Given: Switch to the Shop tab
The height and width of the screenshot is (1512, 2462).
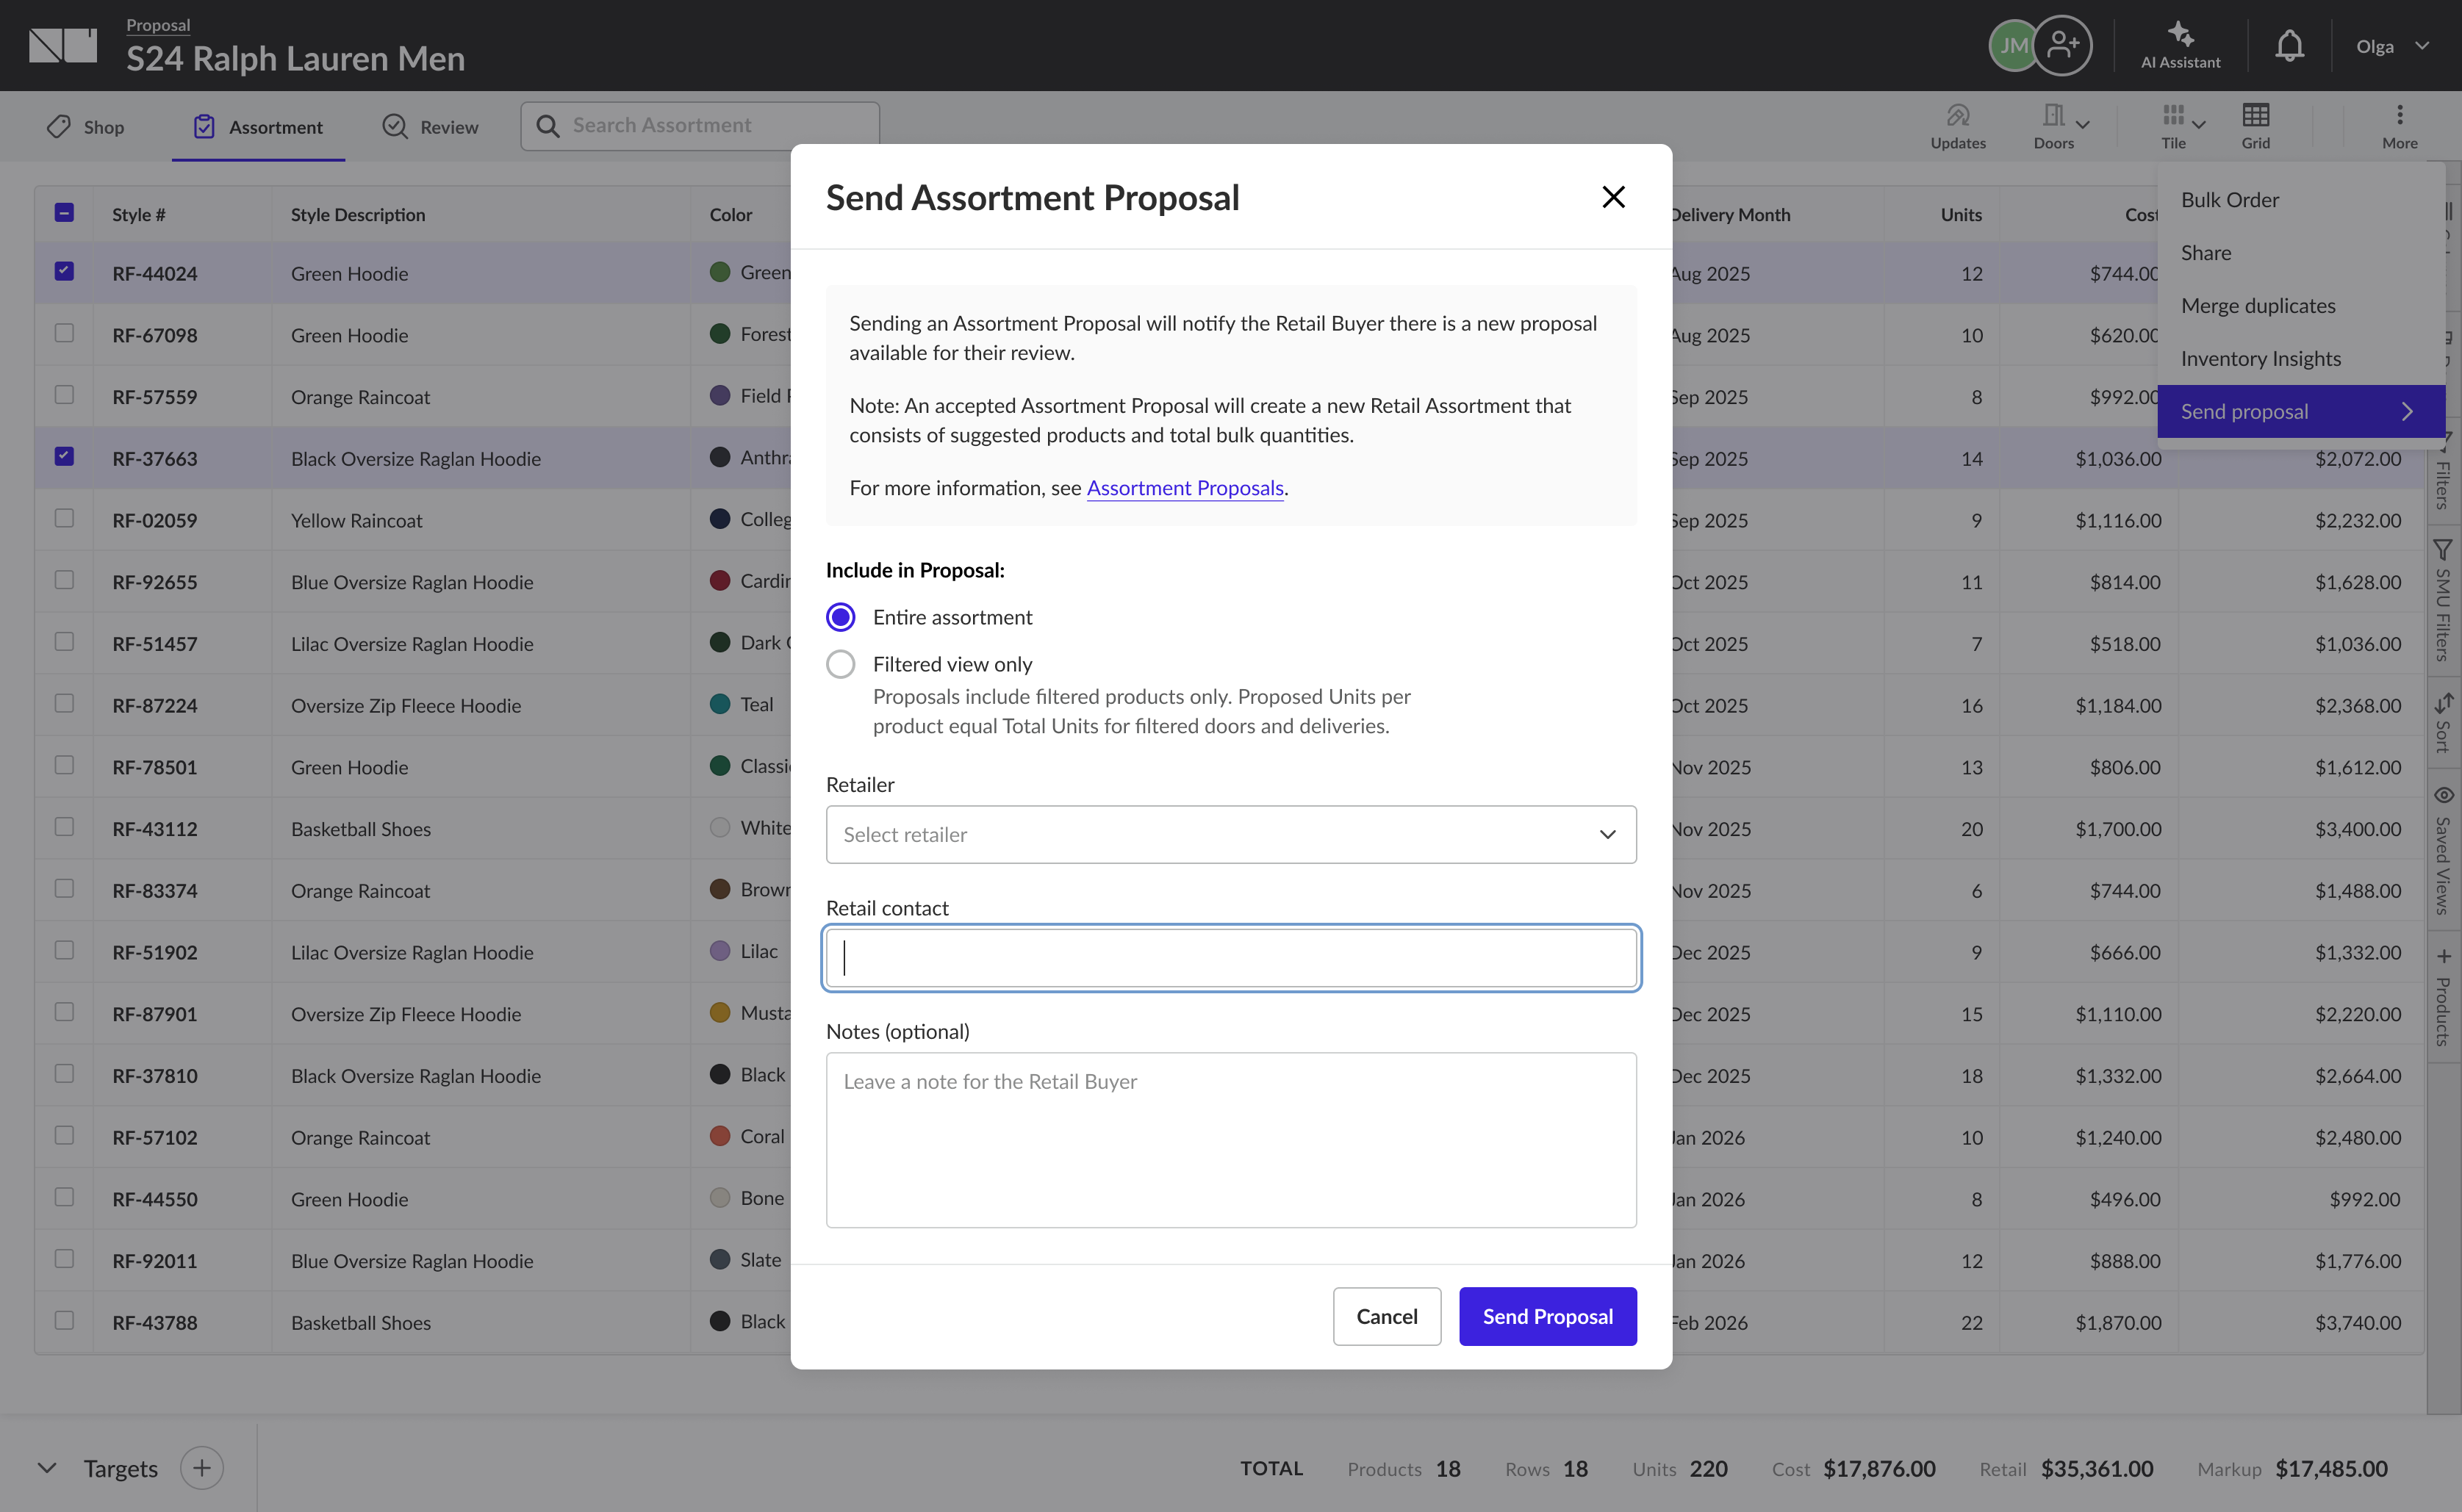Looking at the screenshot, I should (86, 127).
